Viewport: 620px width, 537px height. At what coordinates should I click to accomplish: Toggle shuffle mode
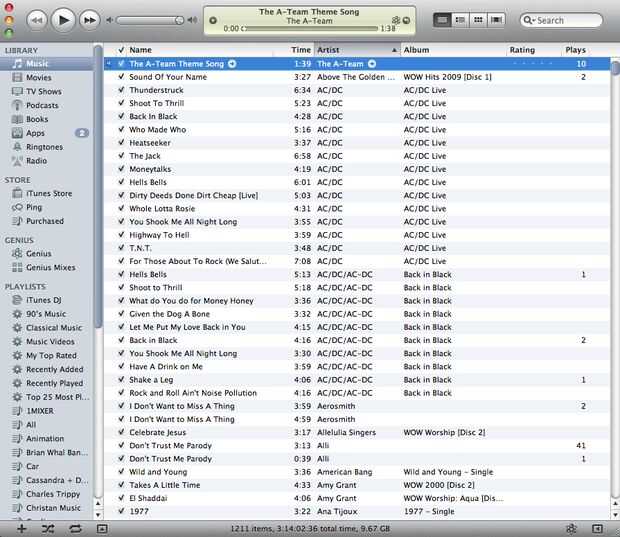(48, 529)
